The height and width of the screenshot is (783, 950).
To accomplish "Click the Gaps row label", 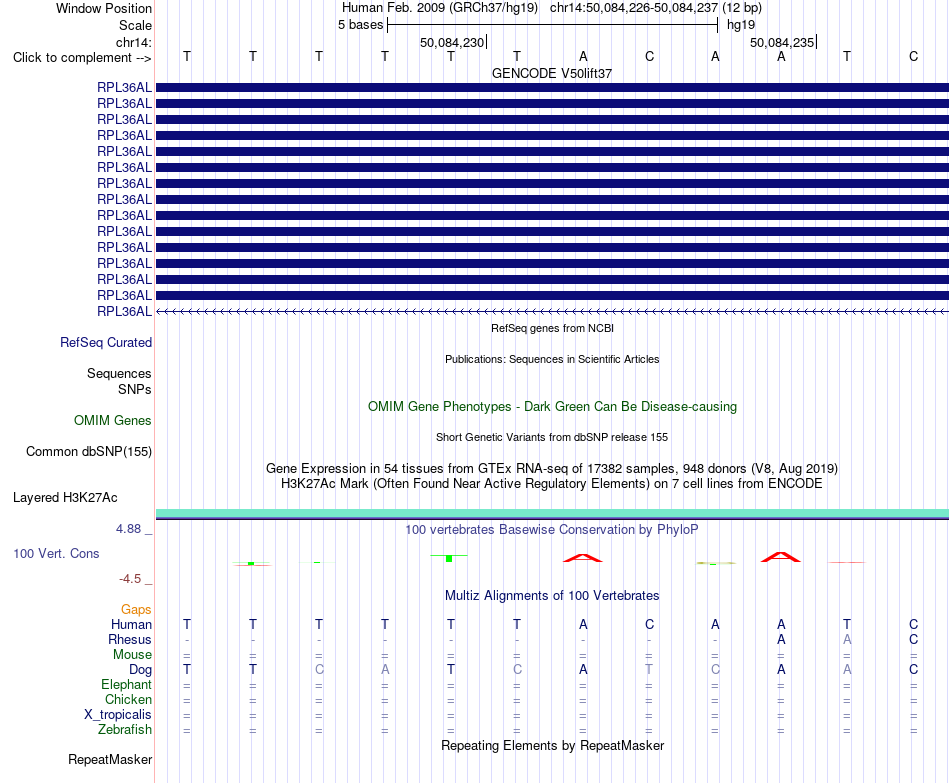I will (x=136, y=610).
